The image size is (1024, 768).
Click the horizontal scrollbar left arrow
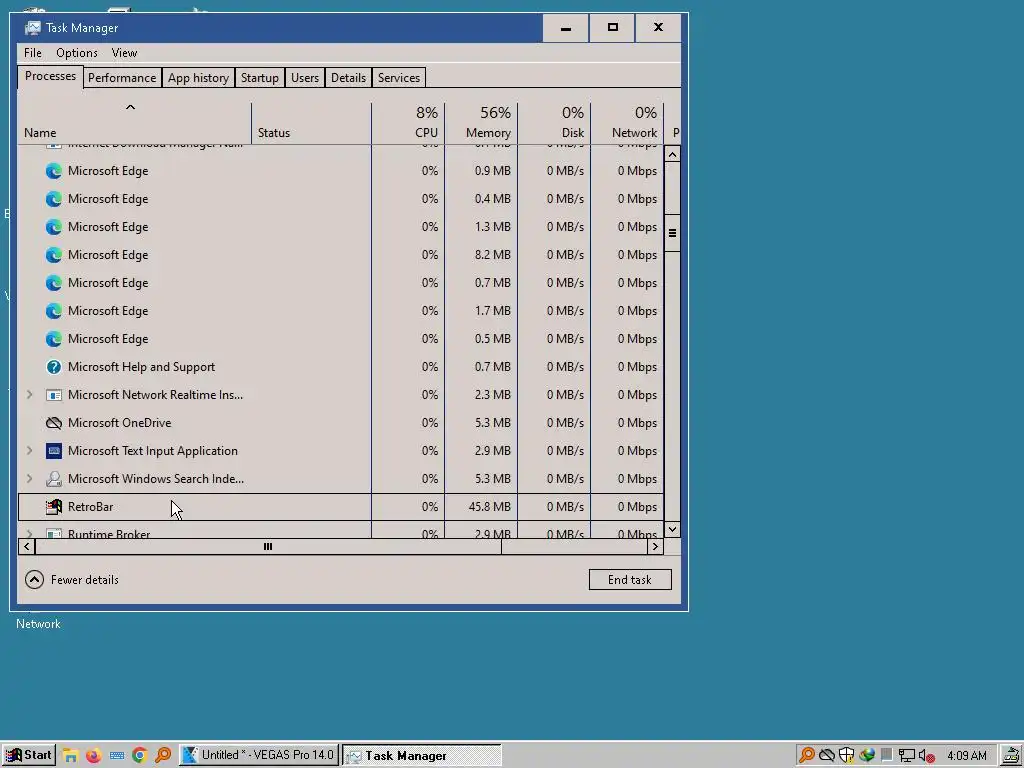pos(27,547)
